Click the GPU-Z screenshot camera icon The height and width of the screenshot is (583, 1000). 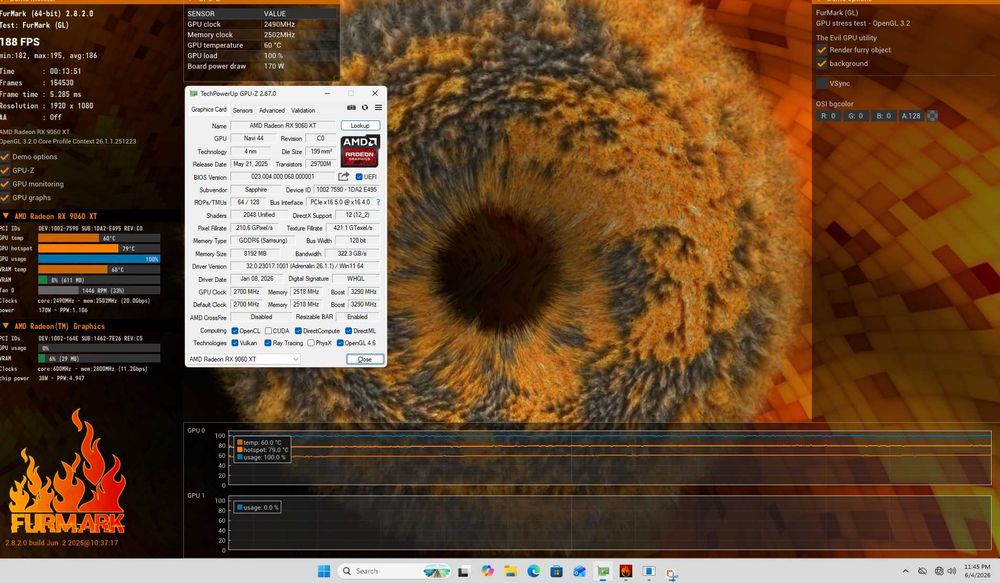point(351,108)
